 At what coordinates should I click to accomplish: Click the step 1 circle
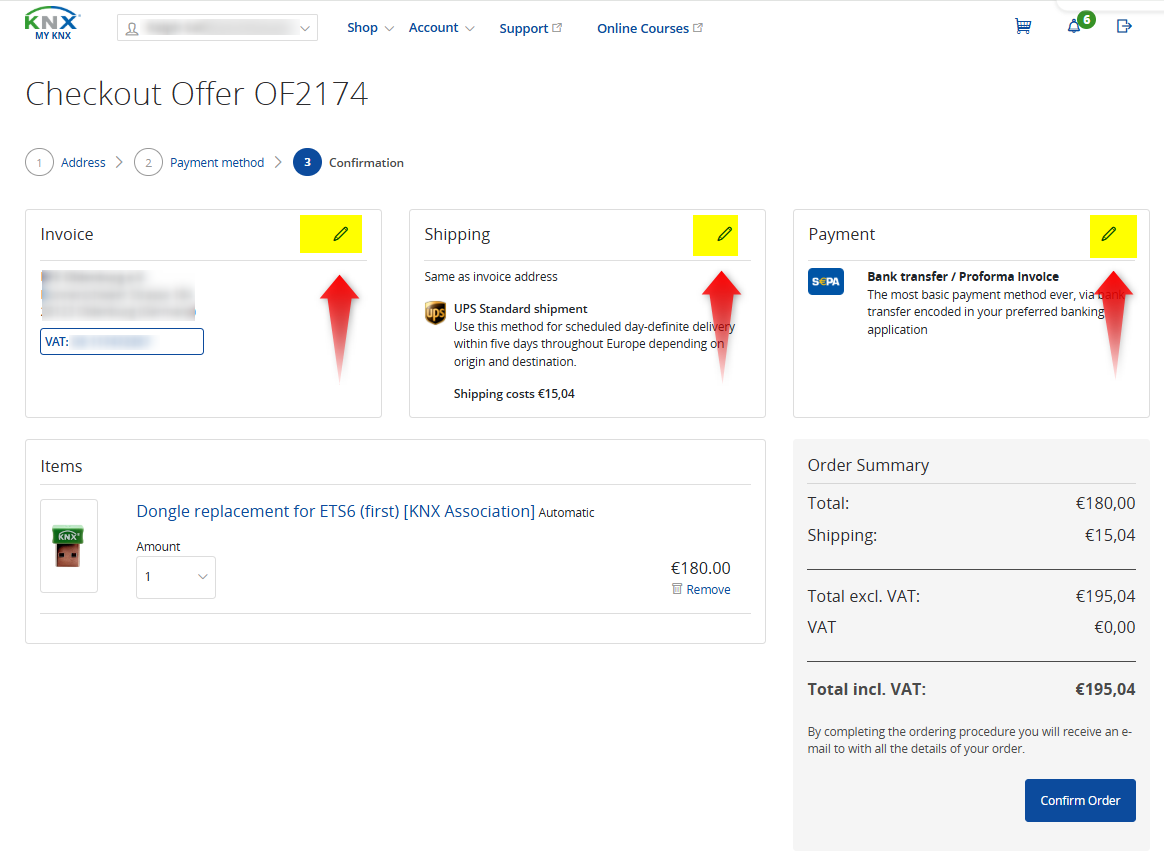(39, 162)
